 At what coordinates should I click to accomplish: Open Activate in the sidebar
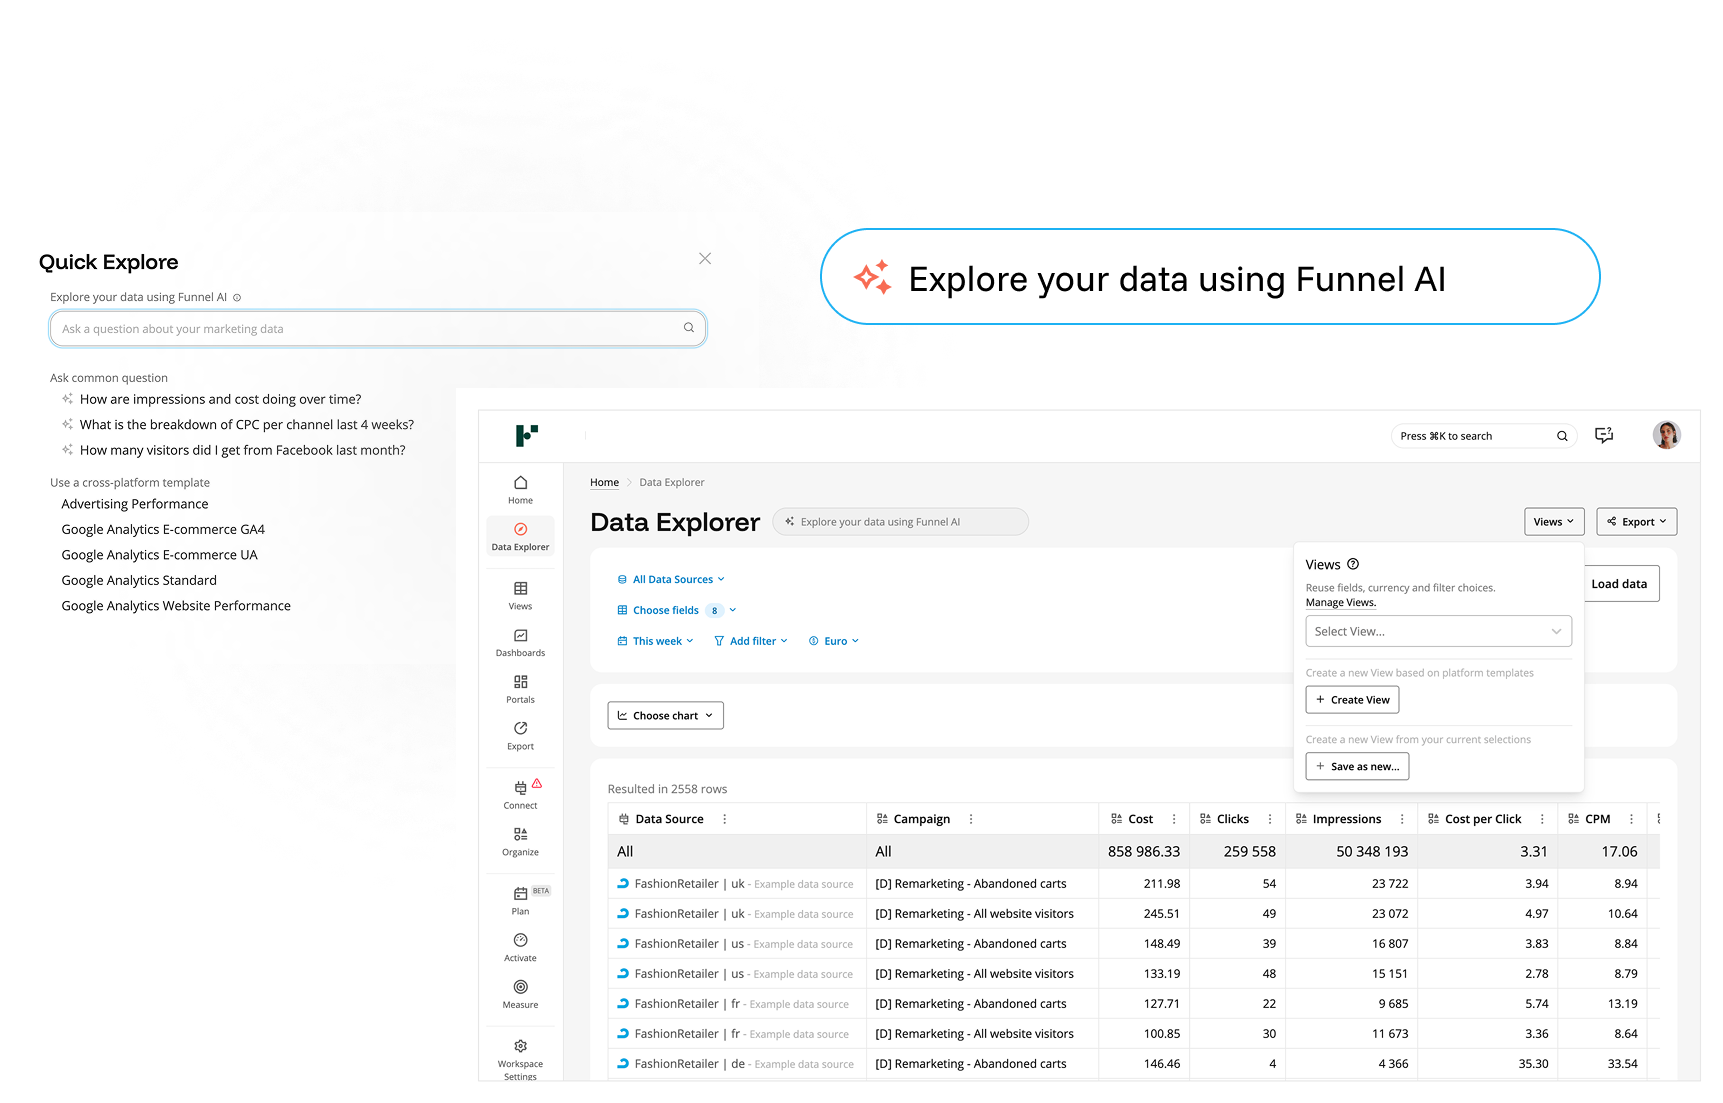(x=520, y=947)
